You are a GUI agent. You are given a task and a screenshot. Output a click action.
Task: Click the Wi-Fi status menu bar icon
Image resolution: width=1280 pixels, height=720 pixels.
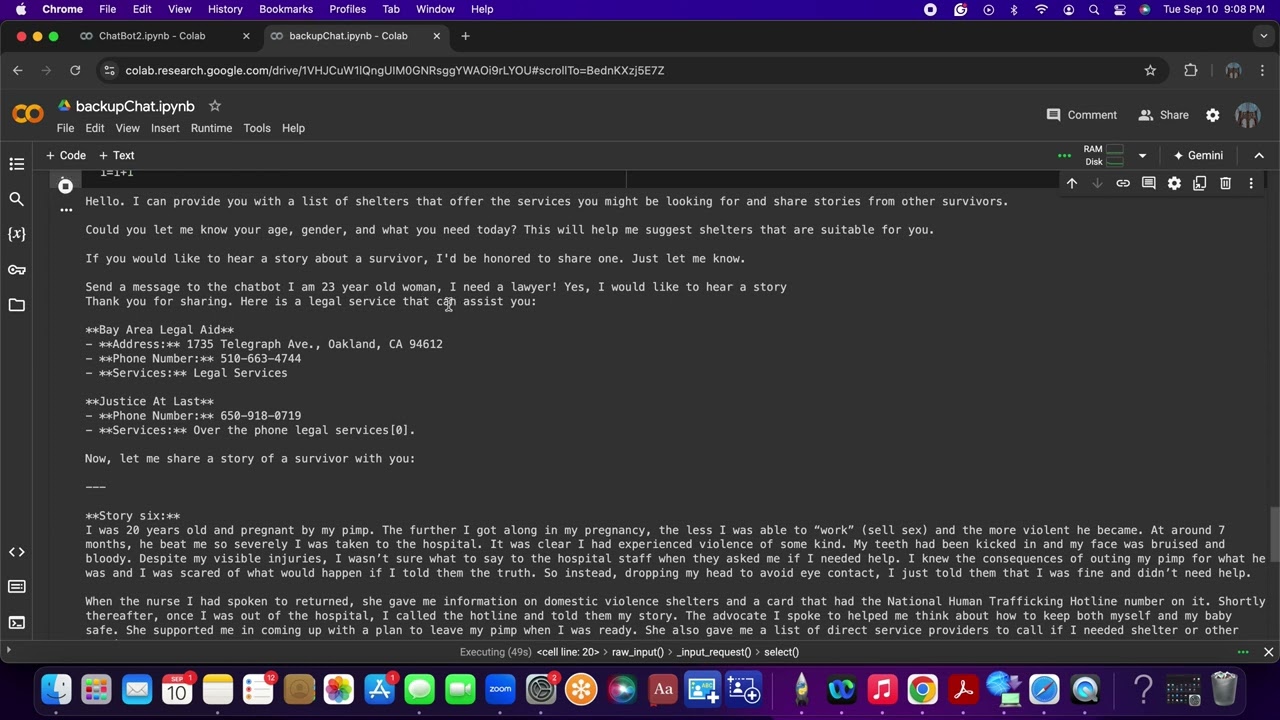tap(1041, 9)
